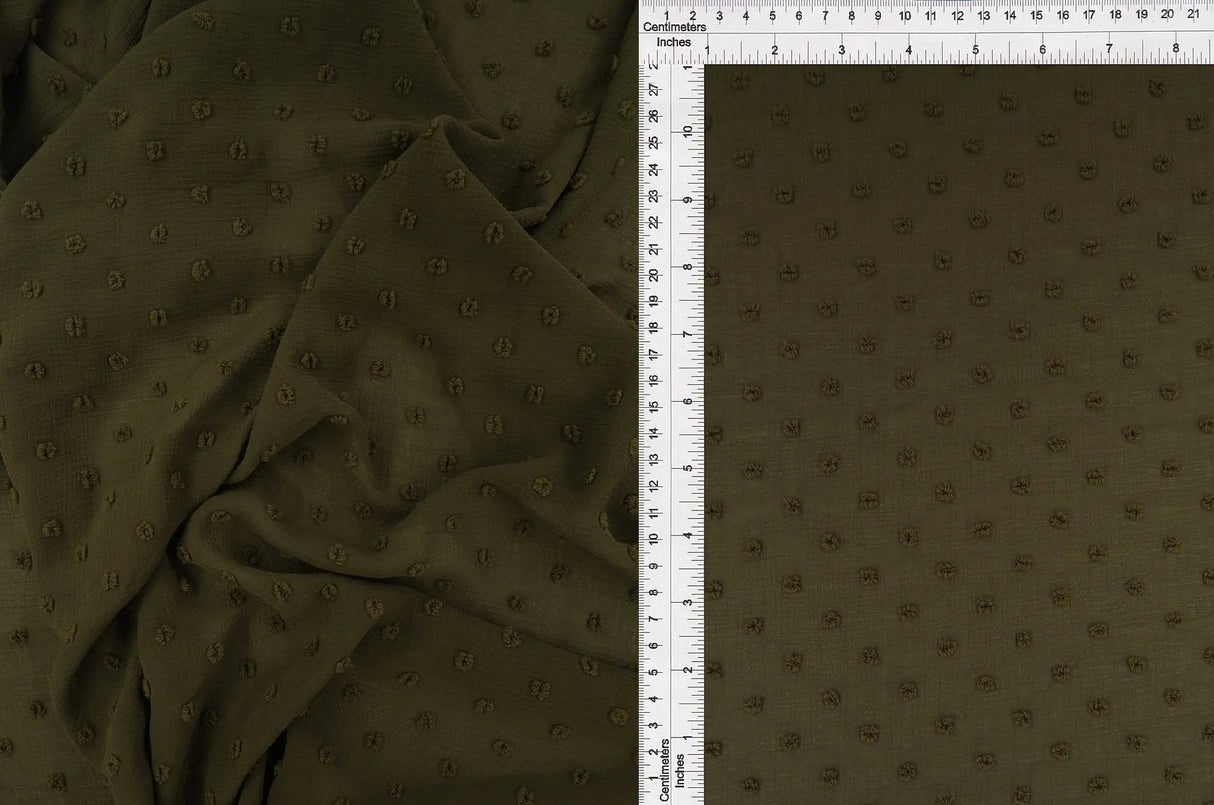
Task: Click the 8 on the top inches ruler
Action: click(1177, 47)
